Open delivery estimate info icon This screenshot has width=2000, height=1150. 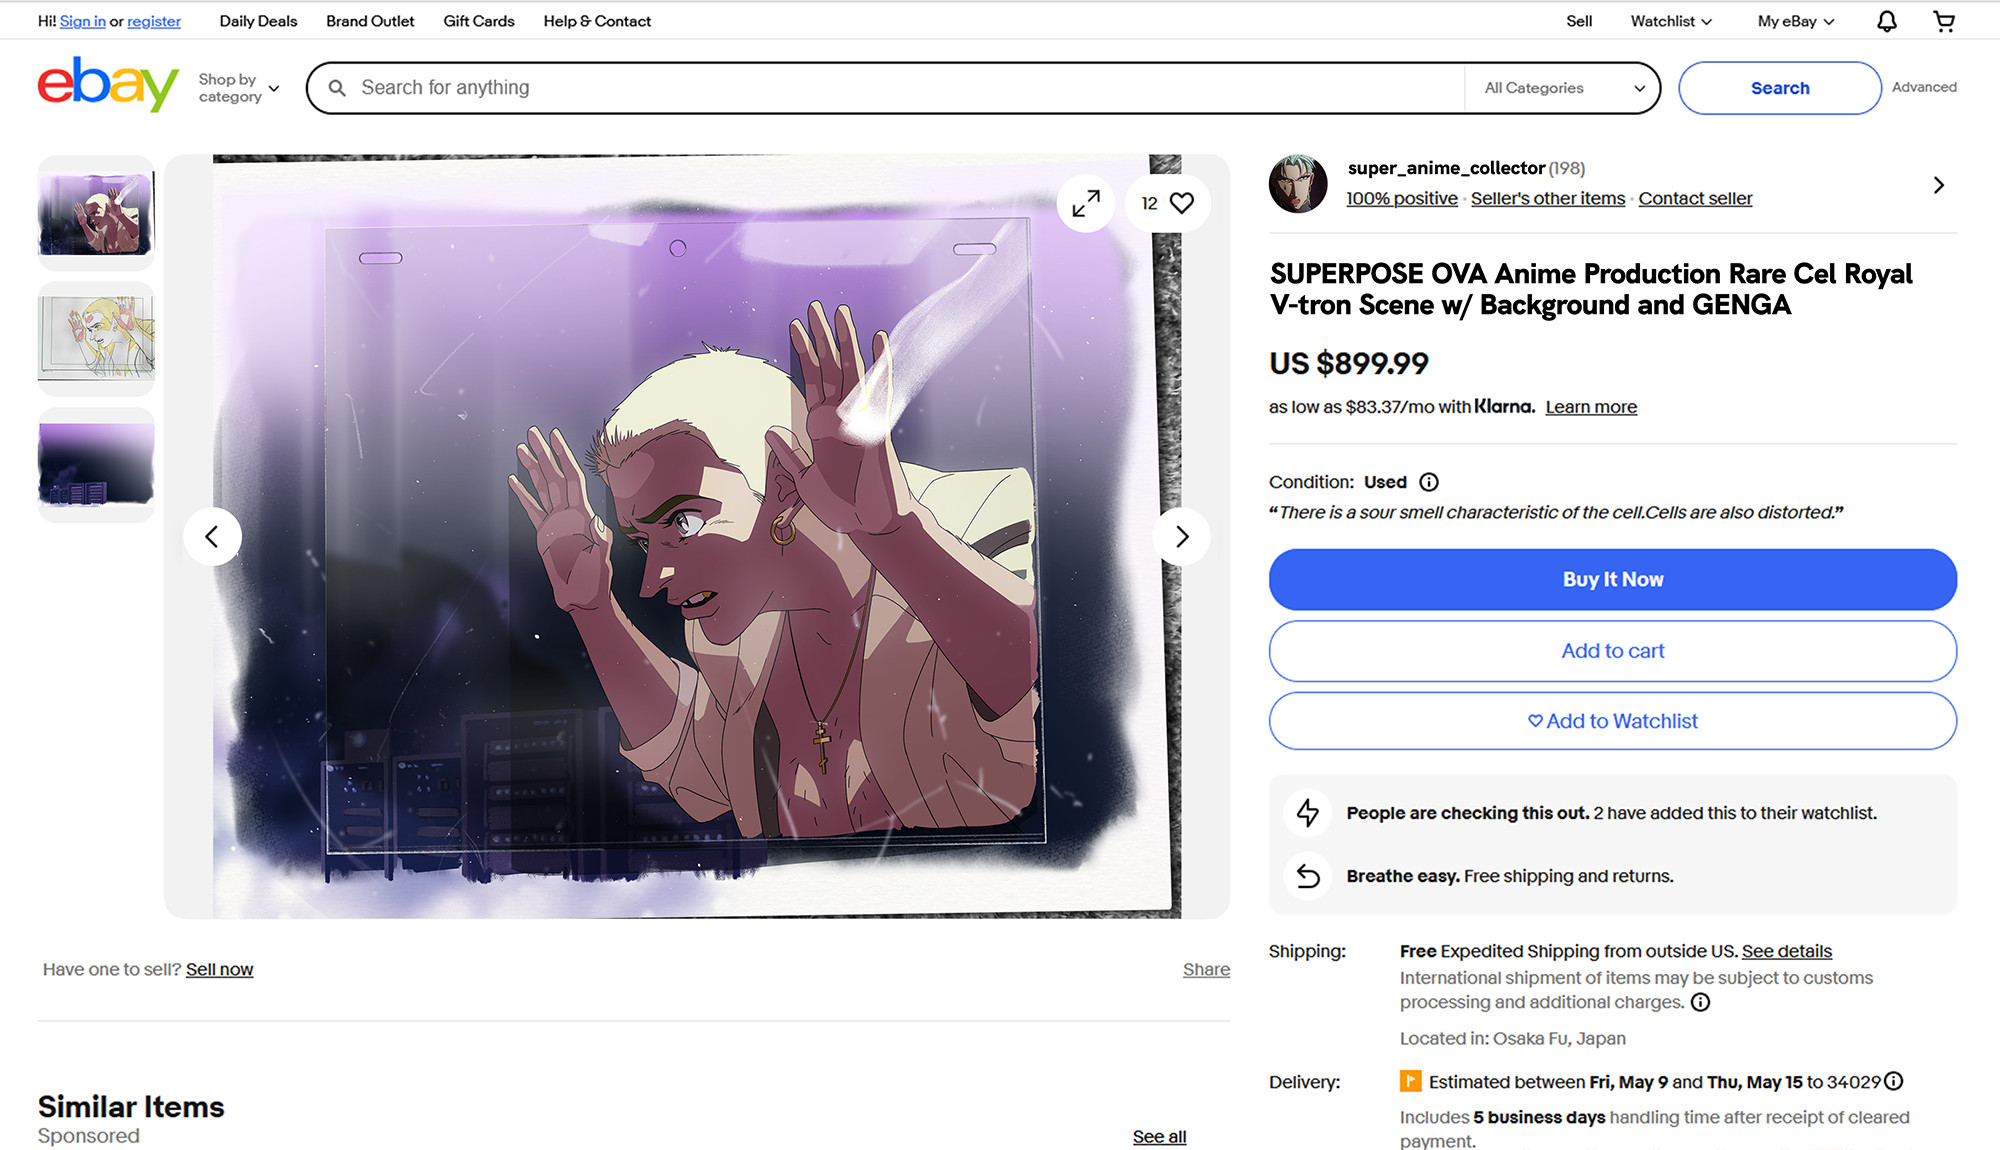(1894, 1081)
